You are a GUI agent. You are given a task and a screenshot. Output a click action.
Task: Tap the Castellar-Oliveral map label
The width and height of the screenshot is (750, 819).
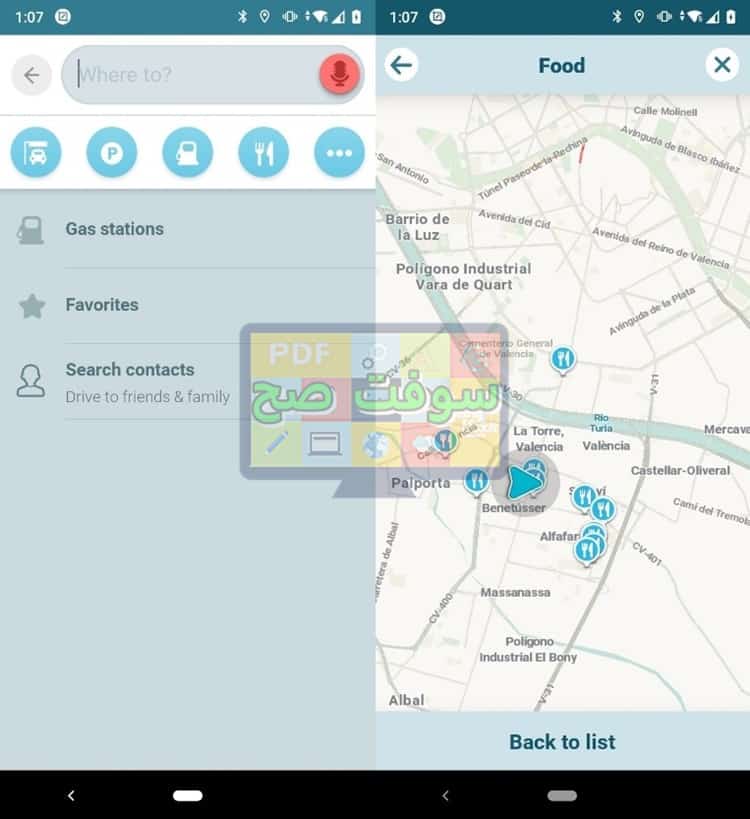click(680, 471)
